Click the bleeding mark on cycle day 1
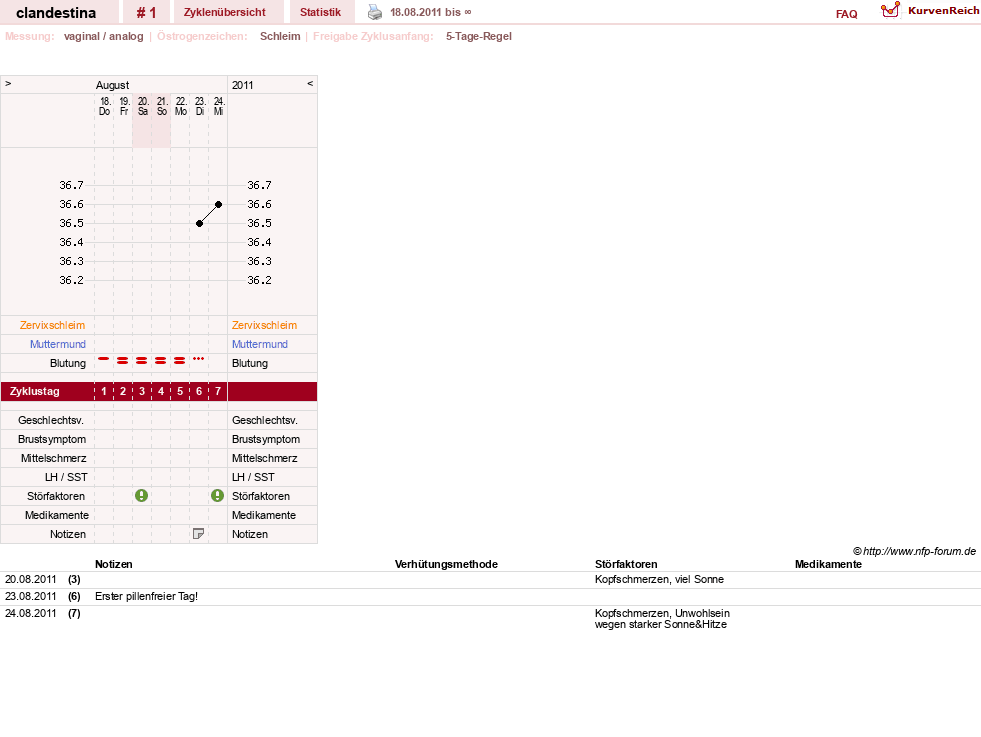 (104, 359)
